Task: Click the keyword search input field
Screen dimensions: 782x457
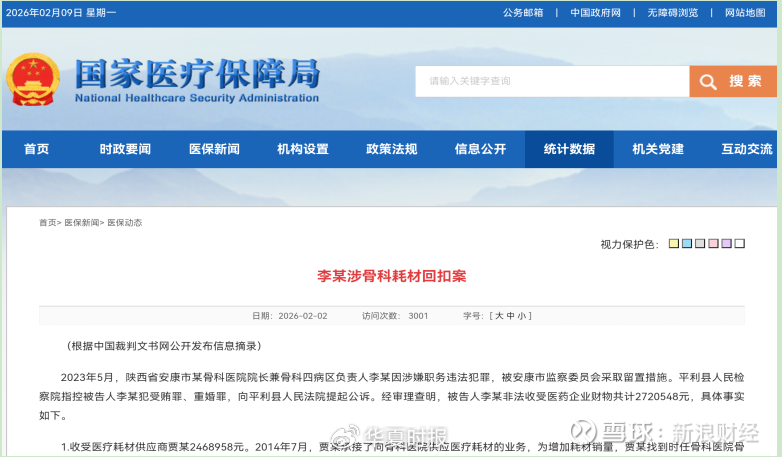Action: point(553,81)
